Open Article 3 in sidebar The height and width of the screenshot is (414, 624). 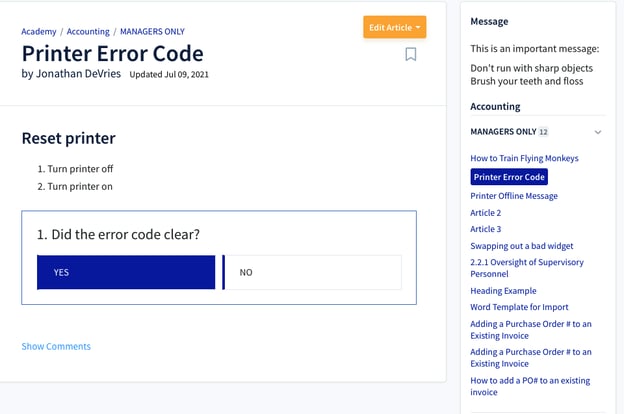(x=486, y=229)
